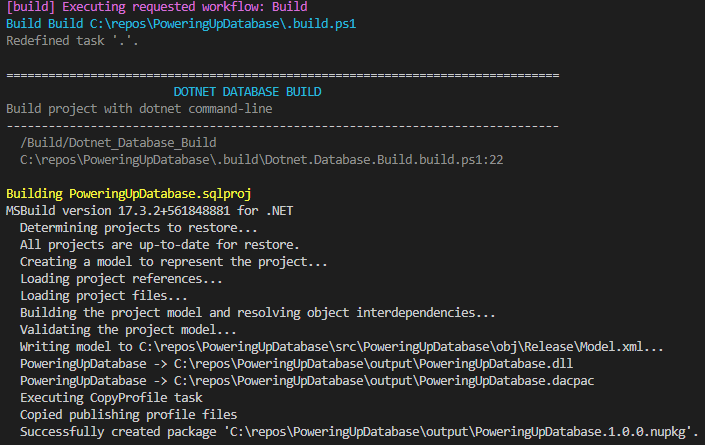Viewport: 705px width, 445px height.
Task: Click 'Building PoweringUpDatabase.sqlproj' yellow line
Action: point(129,194)
